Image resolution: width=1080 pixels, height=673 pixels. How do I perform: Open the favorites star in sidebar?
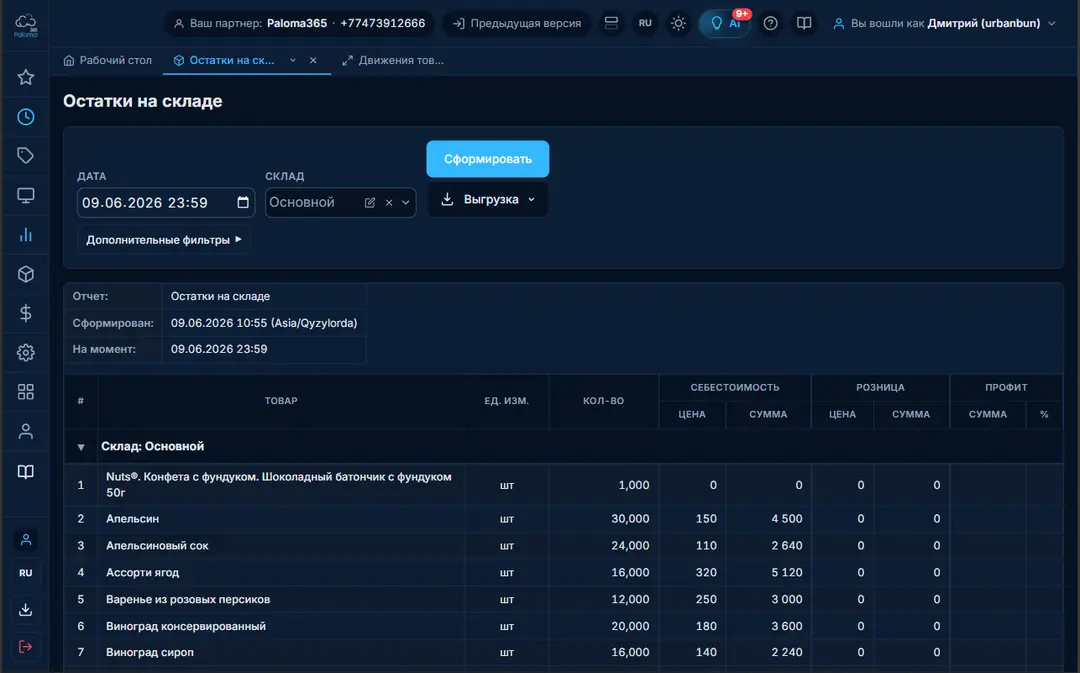[25, 77]
